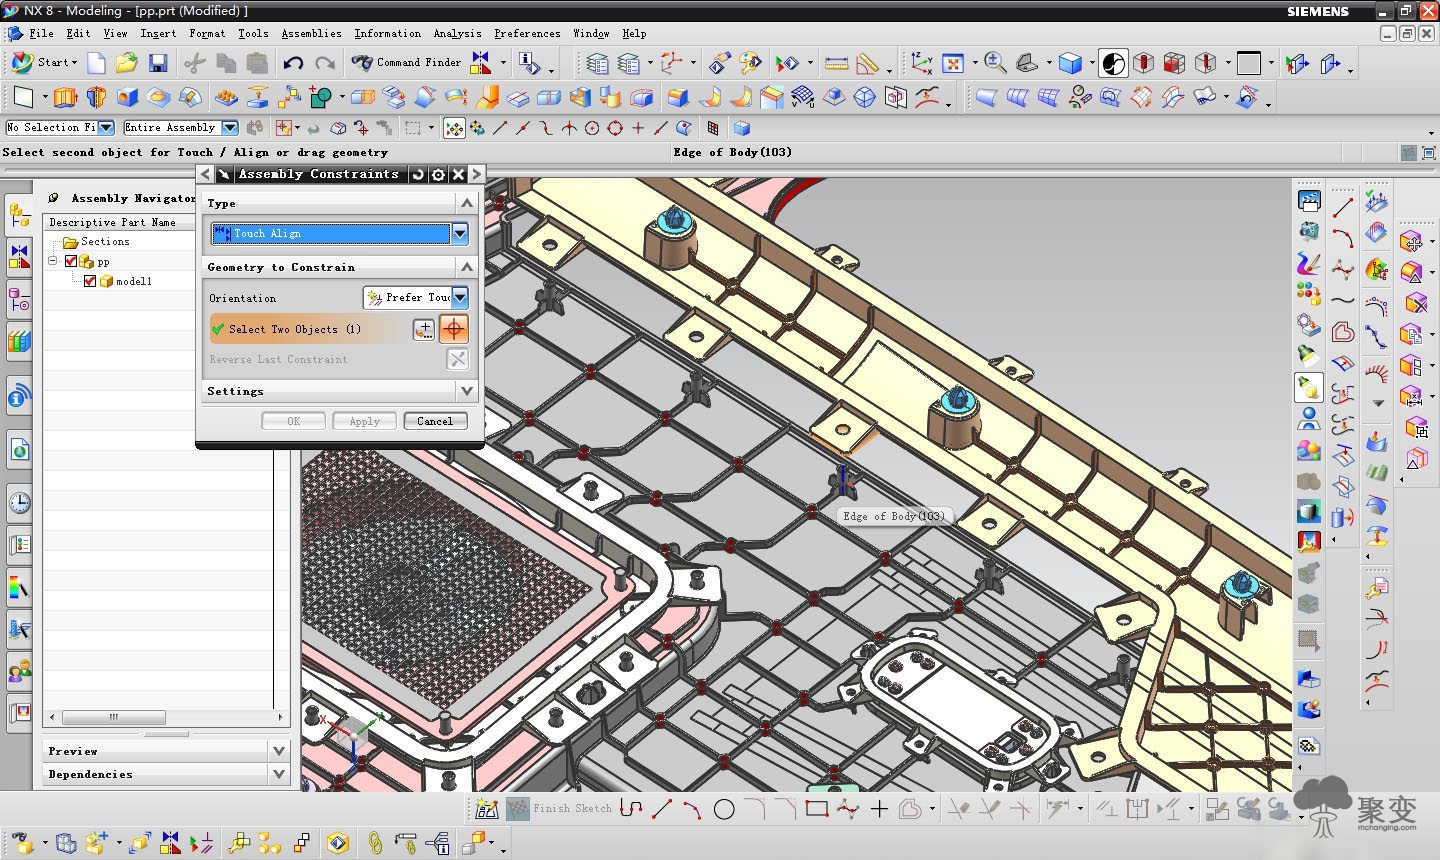
Task: Toggle the End Point snap option
Action: click(x=500, y=128)
